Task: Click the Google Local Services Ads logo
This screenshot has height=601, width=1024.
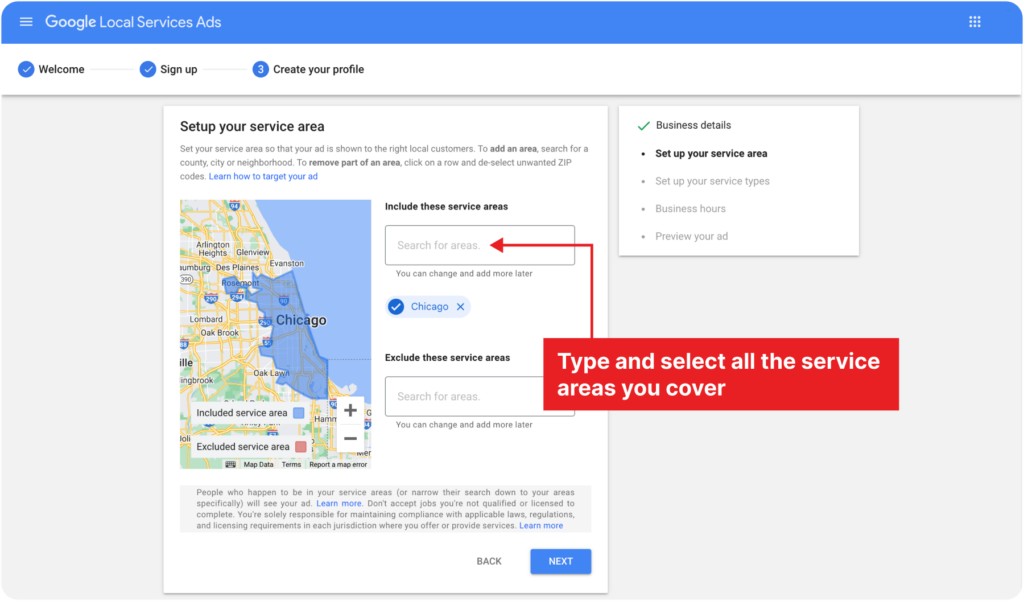Action: (133, 22)
